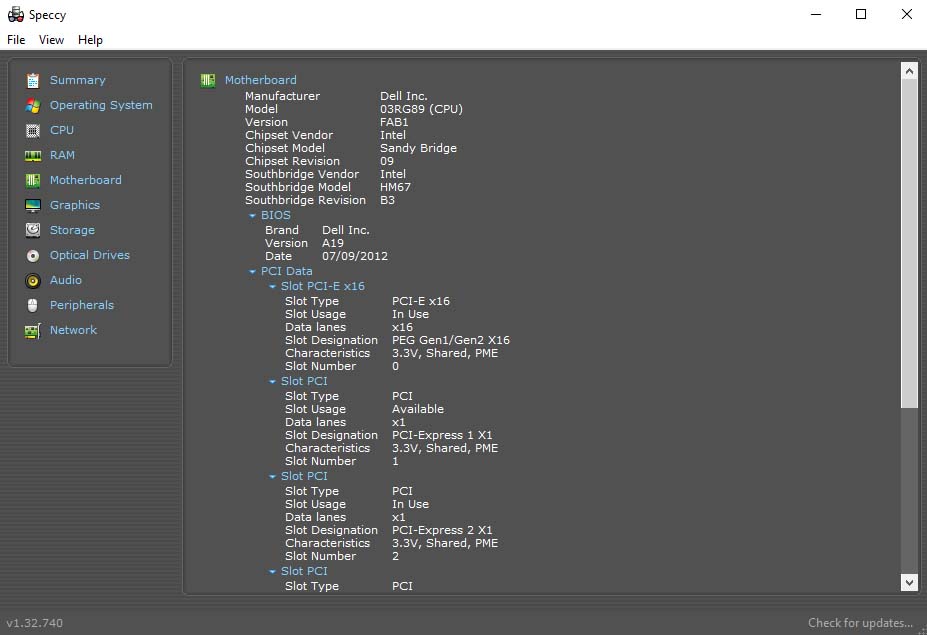This screenshot has width=927, height=635.
Task: Maximize the Speccy window
Action: click(861, 14)
